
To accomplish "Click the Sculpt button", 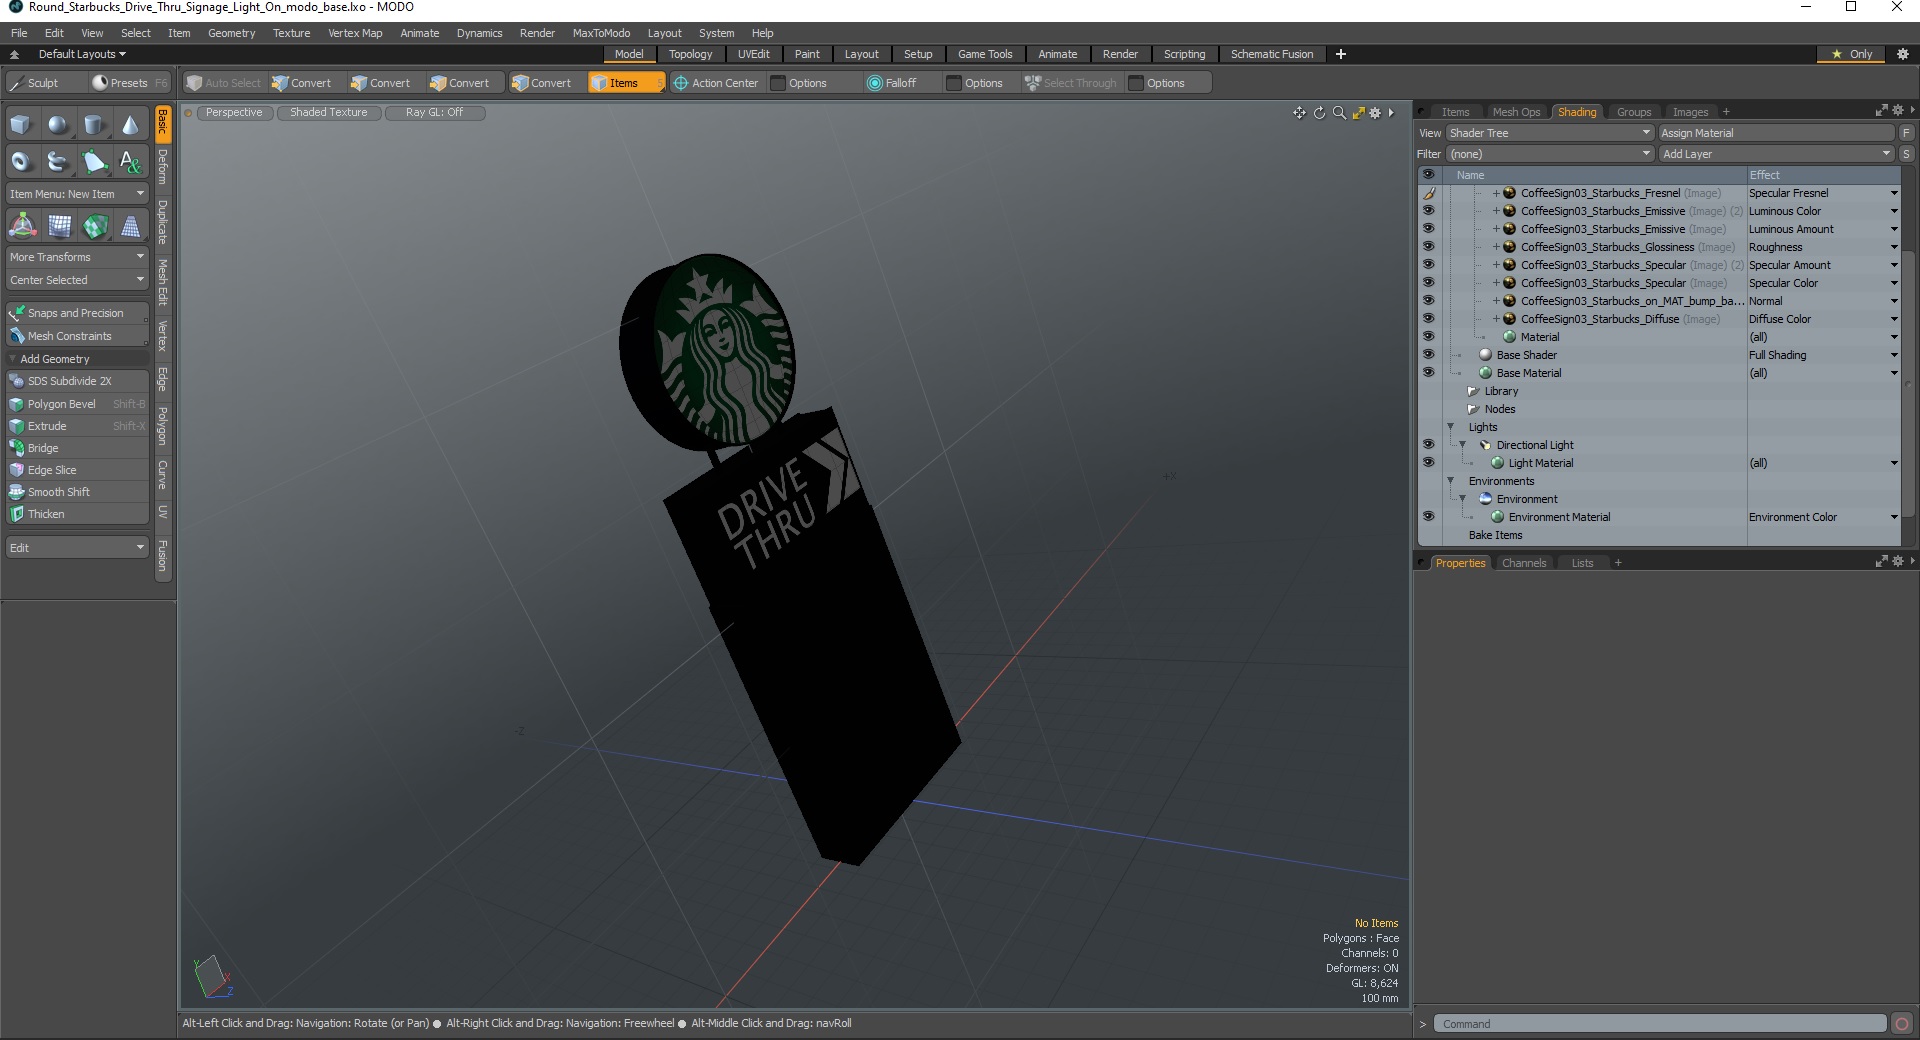I will [x=44, y=83].
